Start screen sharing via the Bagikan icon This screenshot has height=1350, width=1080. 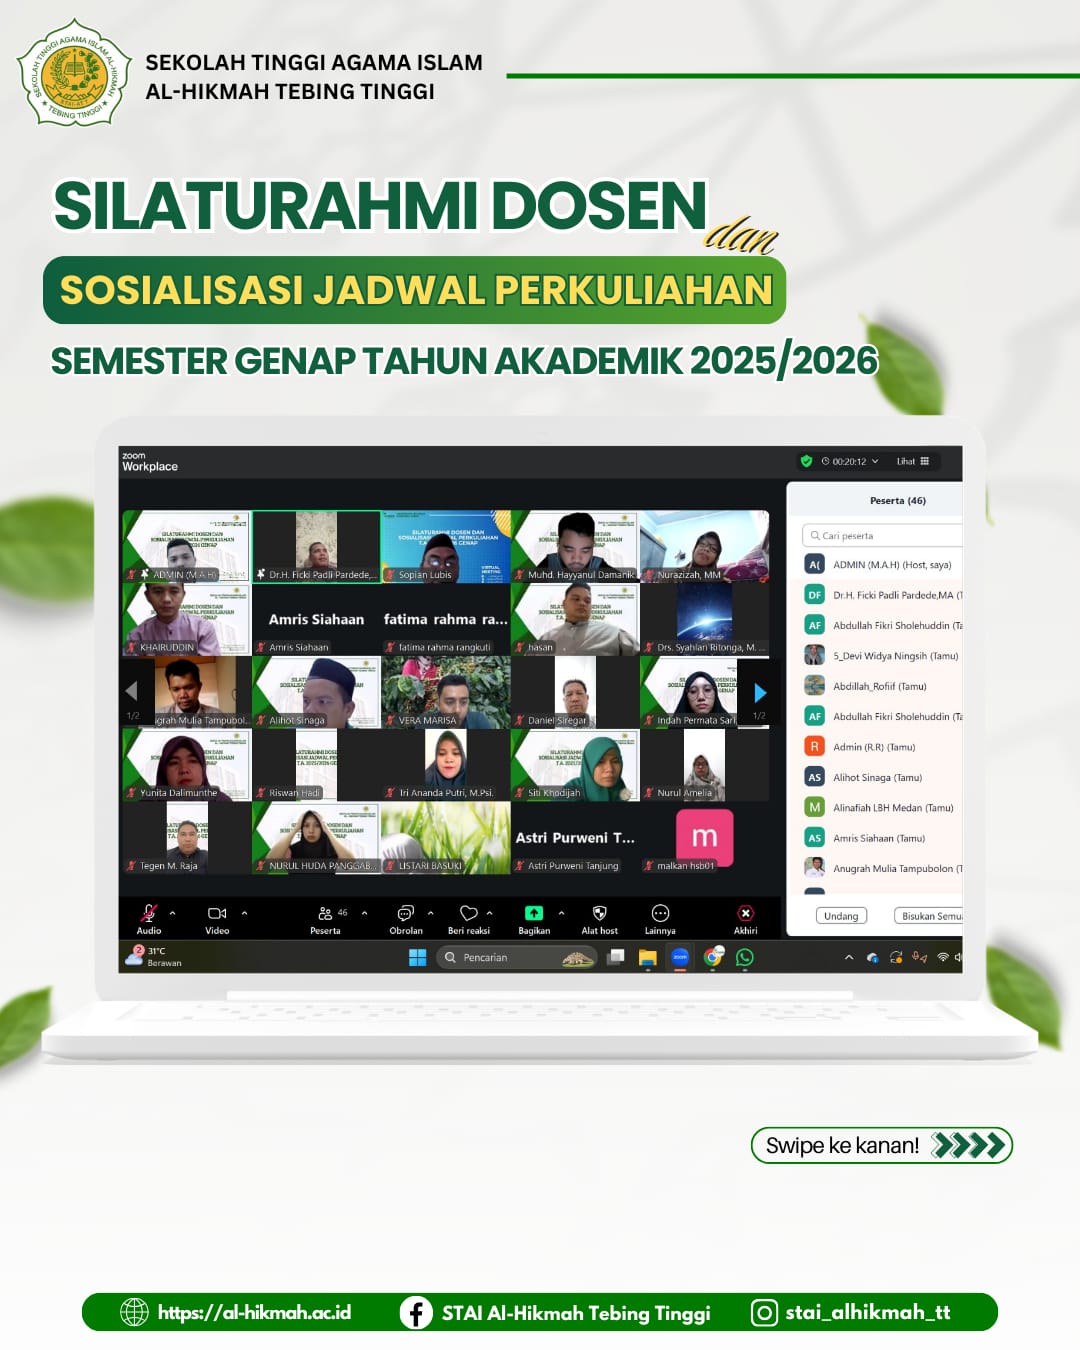point(533,912)
